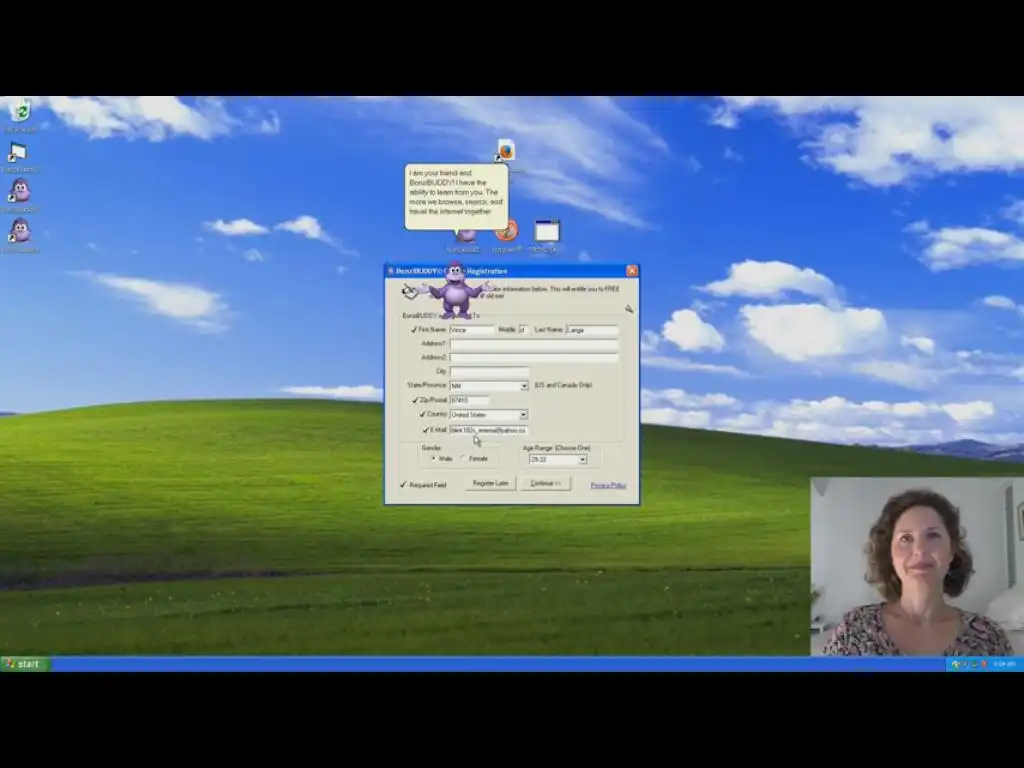
Task: Open the Windows Start menu
Action: pos(25,664)
